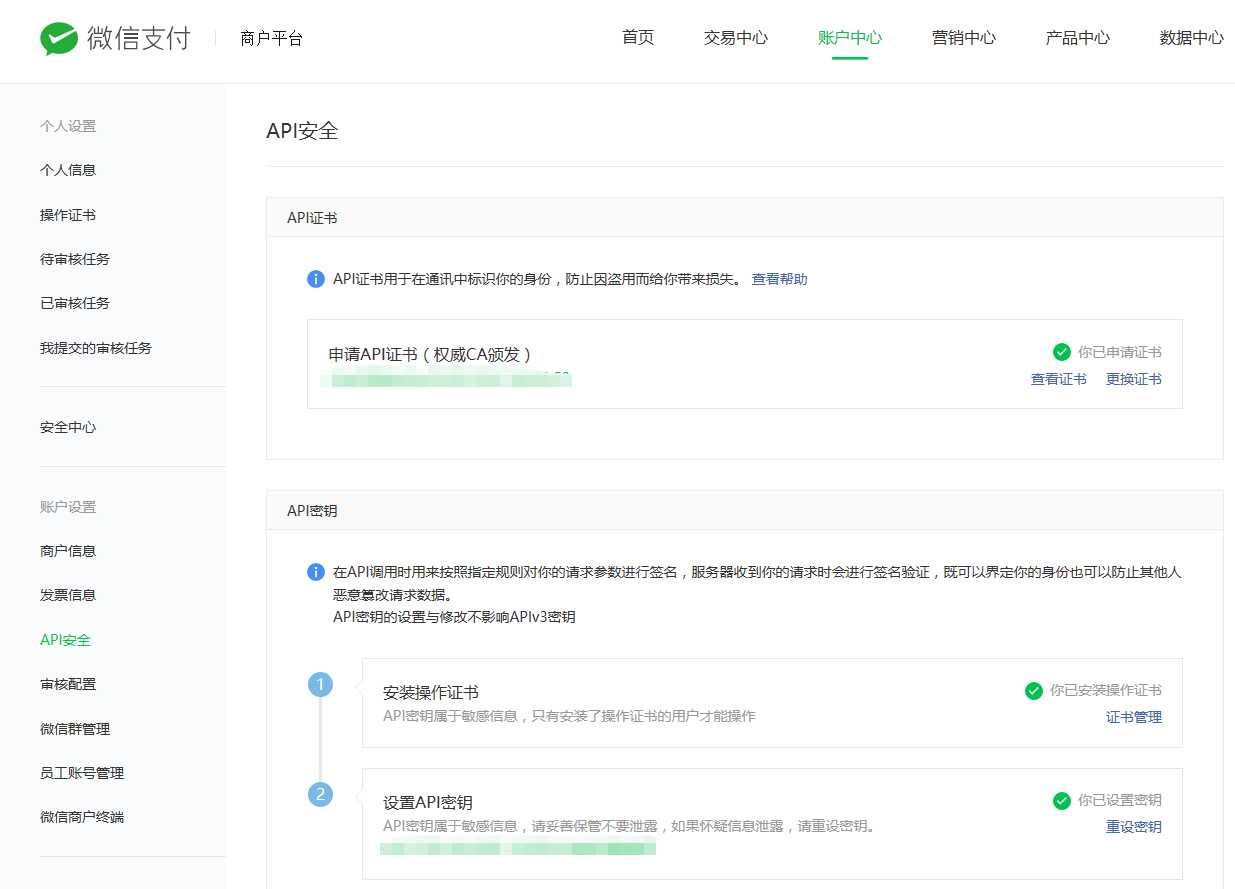Viewport: 1235px width, 889px height.
Task: Click green check icon beside 你已申请证书
Action: click(x=1062, y=352)
